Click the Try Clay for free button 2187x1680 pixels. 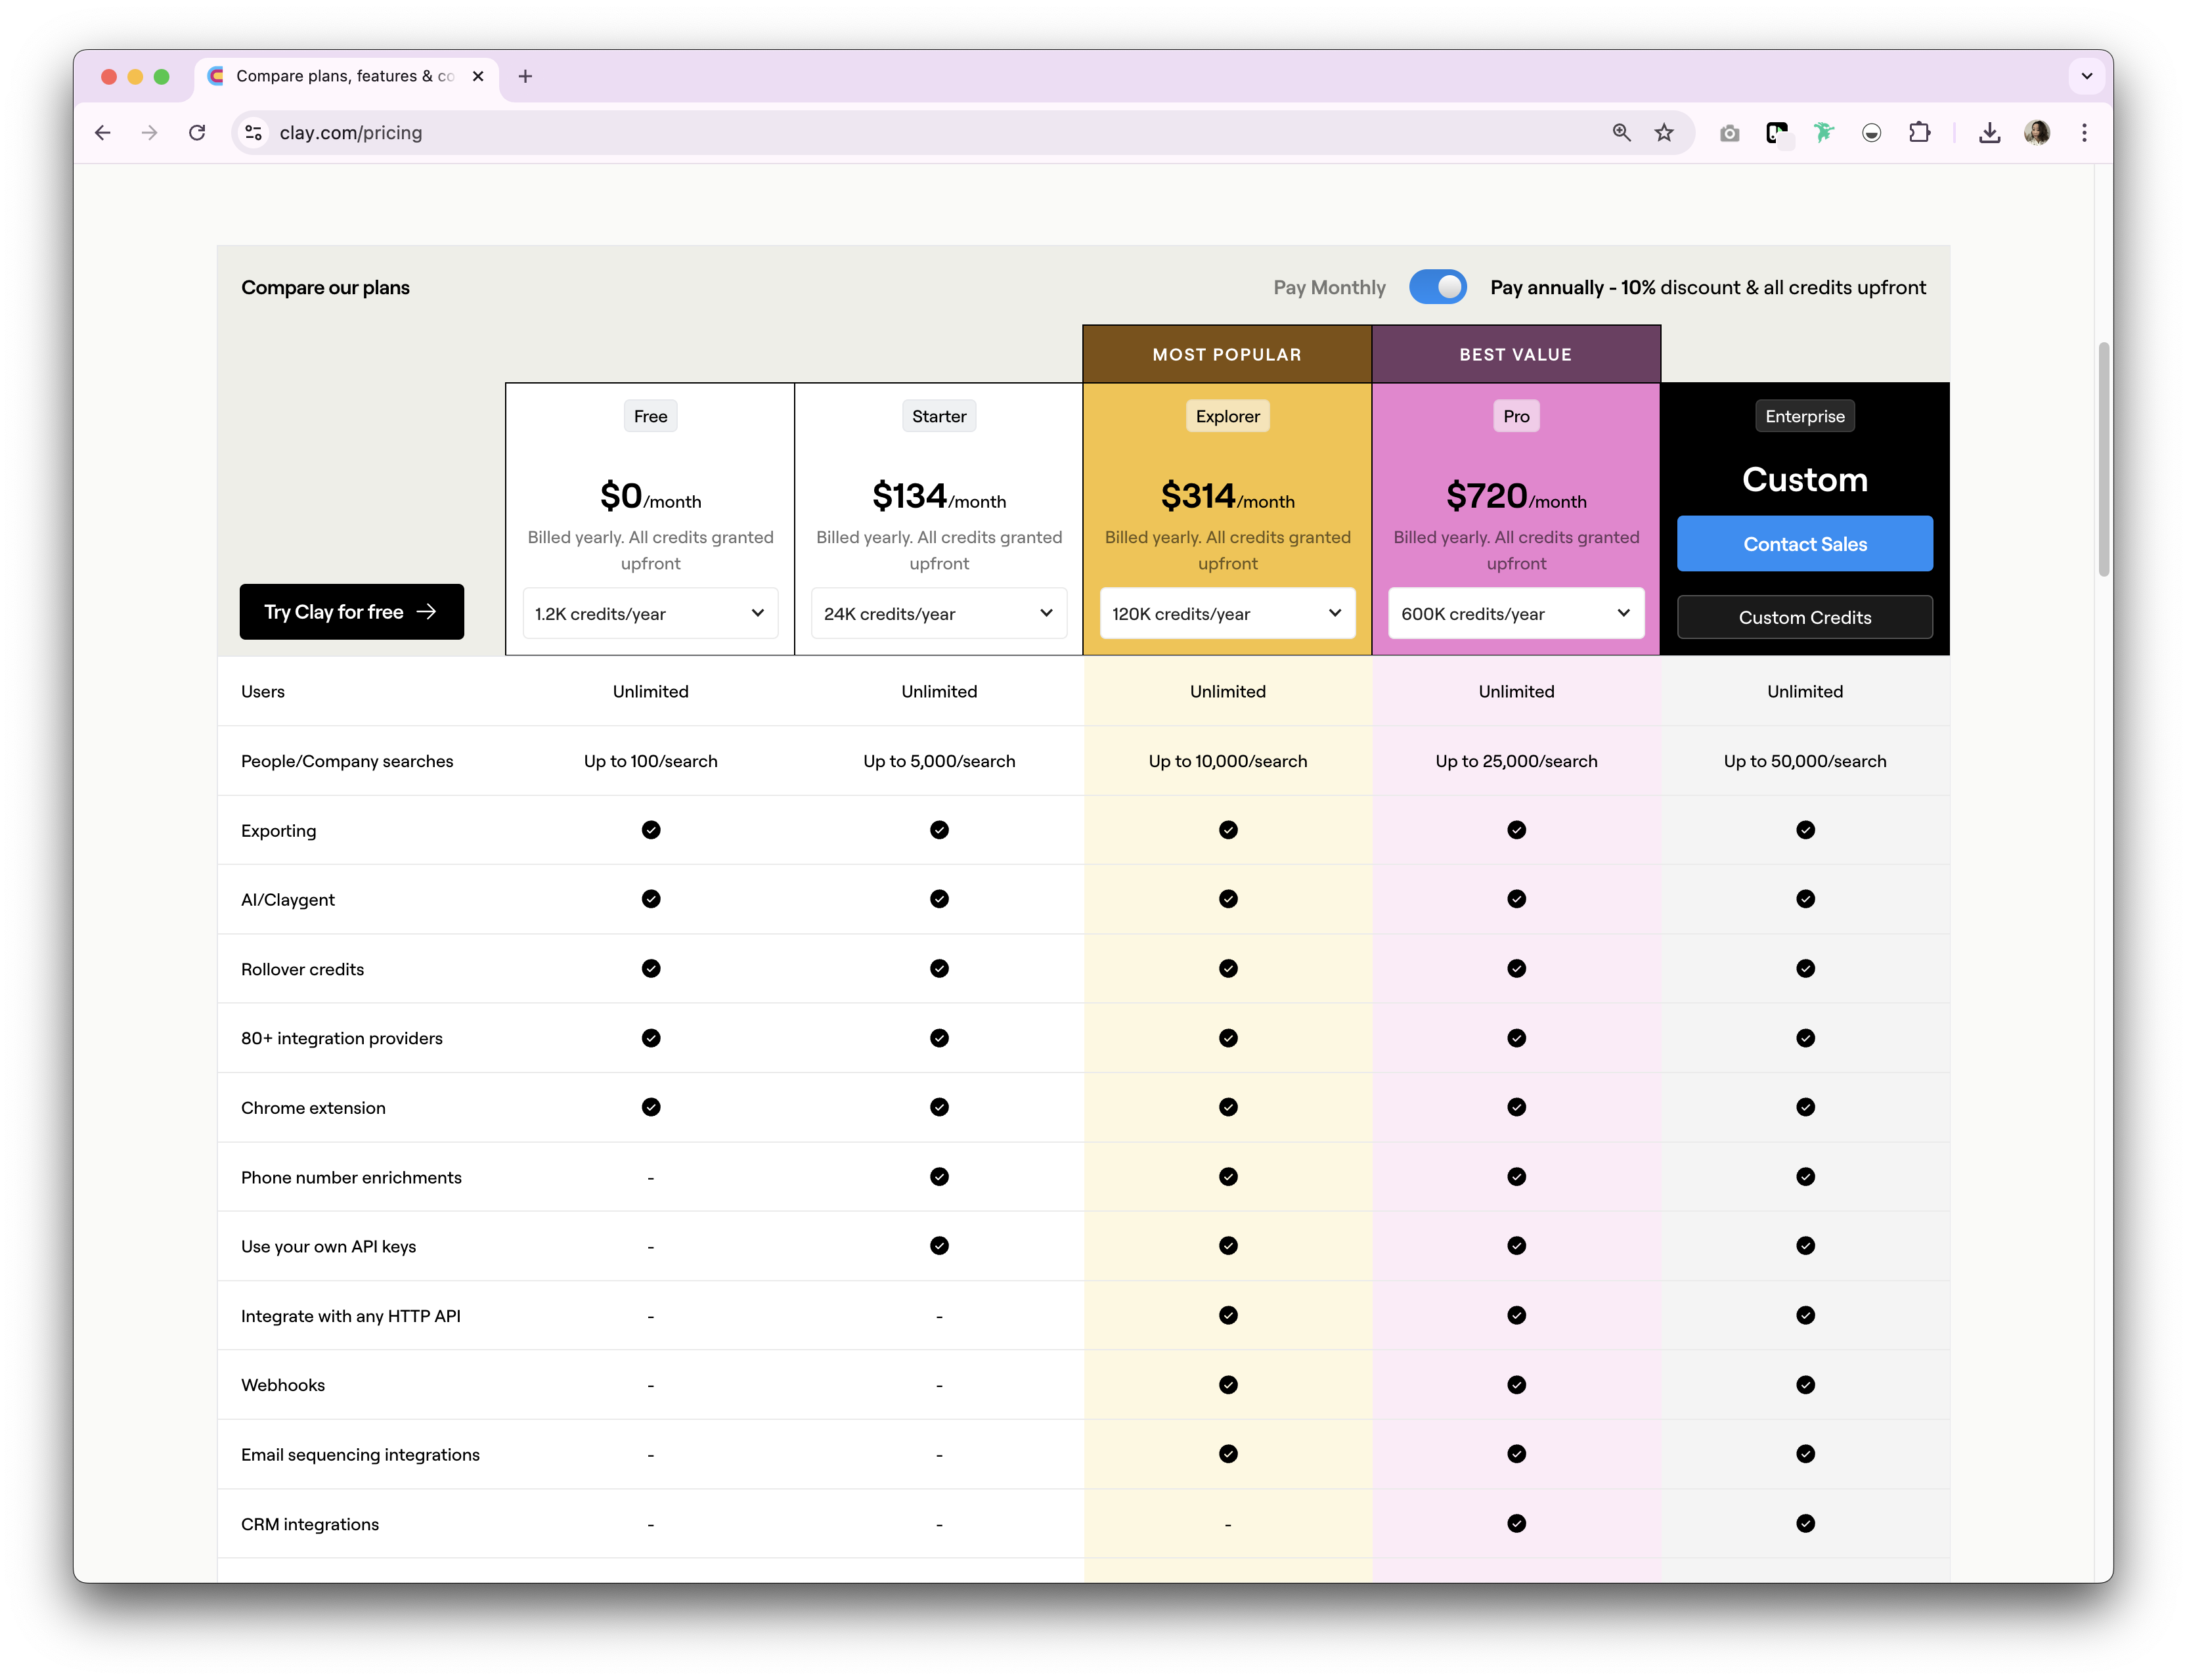tap(351, 611)
